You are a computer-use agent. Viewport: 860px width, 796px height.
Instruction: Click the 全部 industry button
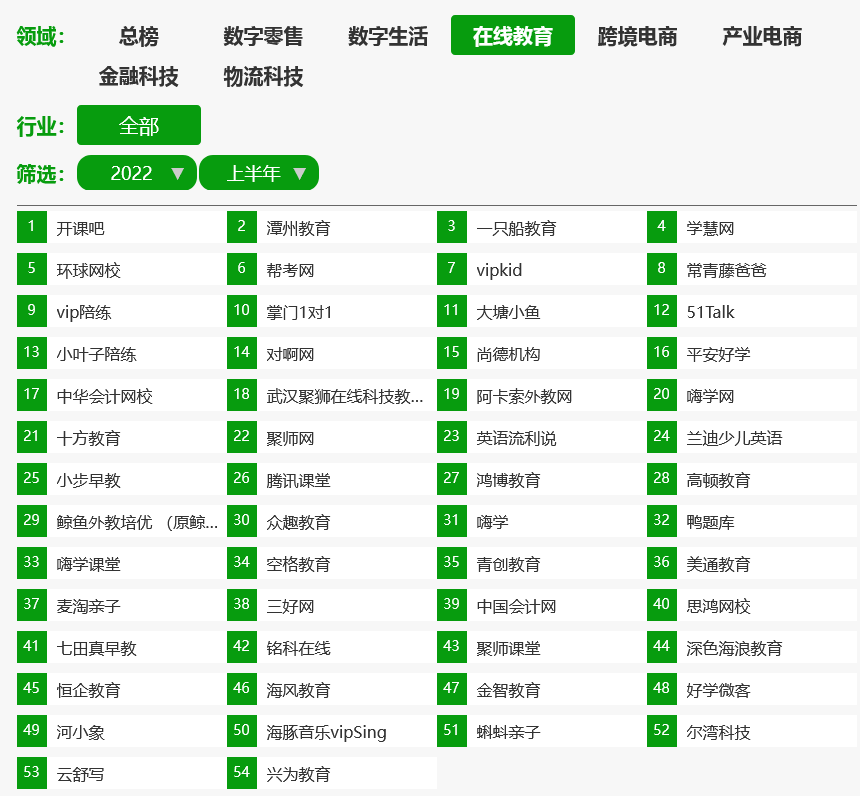pos(139,125)
